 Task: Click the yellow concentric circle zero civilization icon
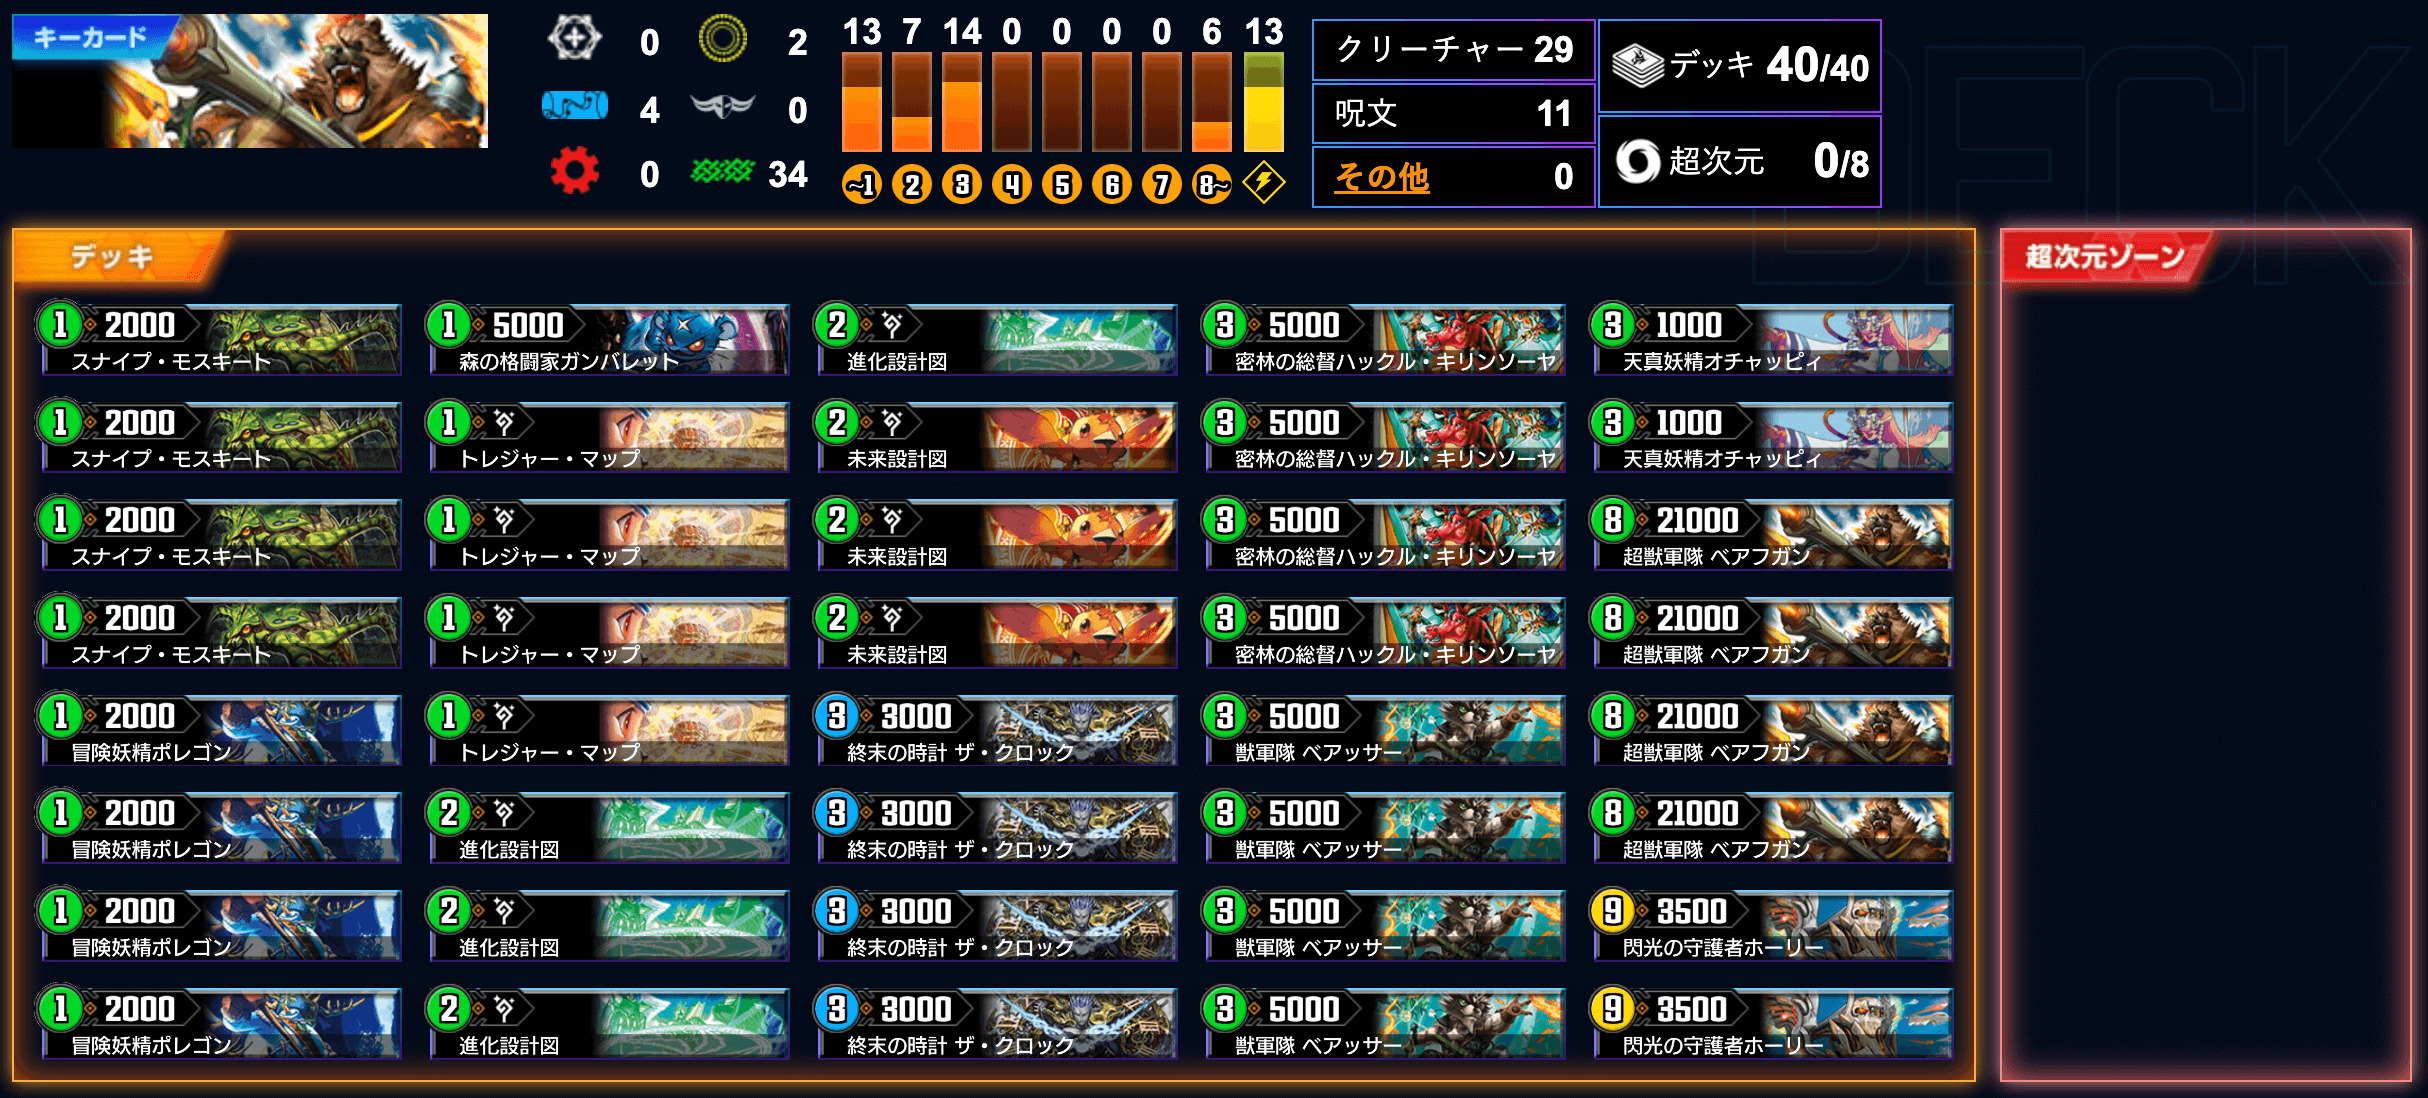[723, 39]
